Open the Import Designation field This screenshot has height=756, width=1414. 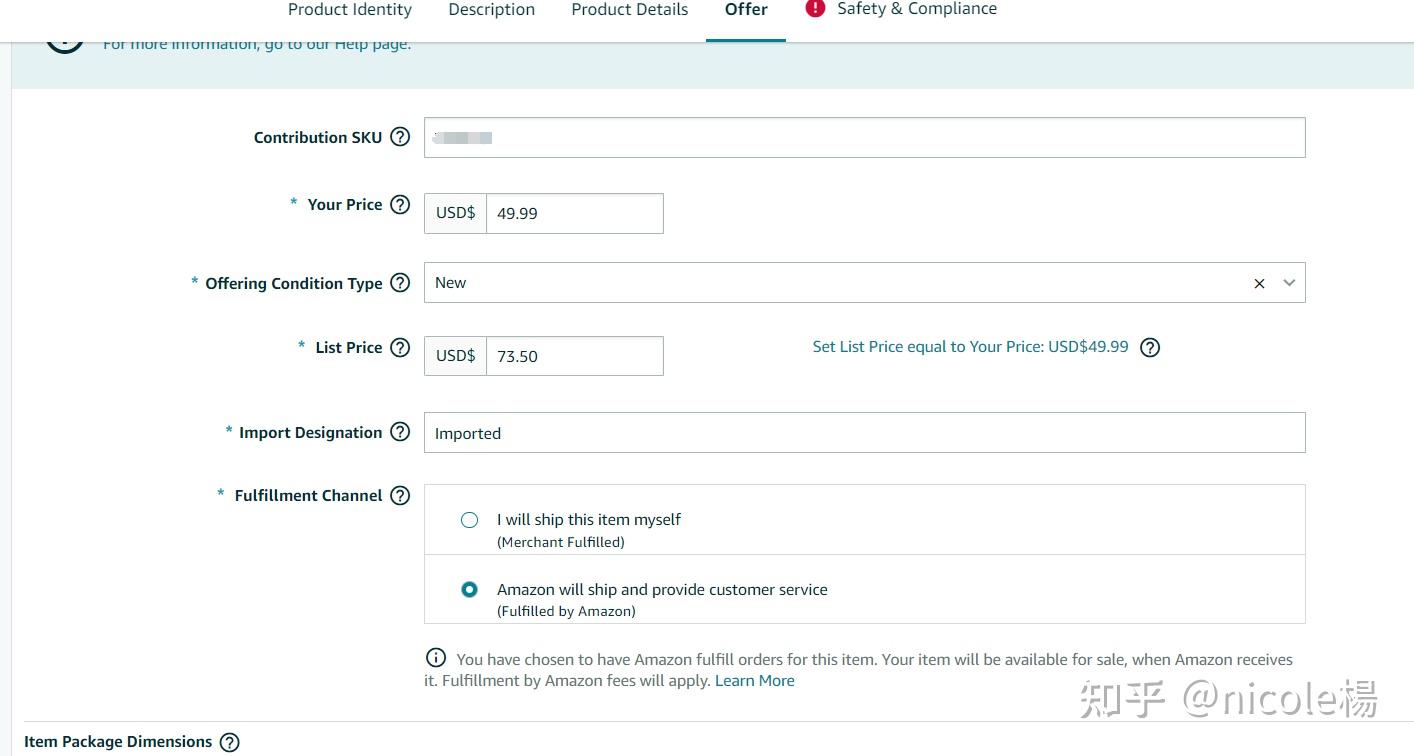[x=864, y=433]
